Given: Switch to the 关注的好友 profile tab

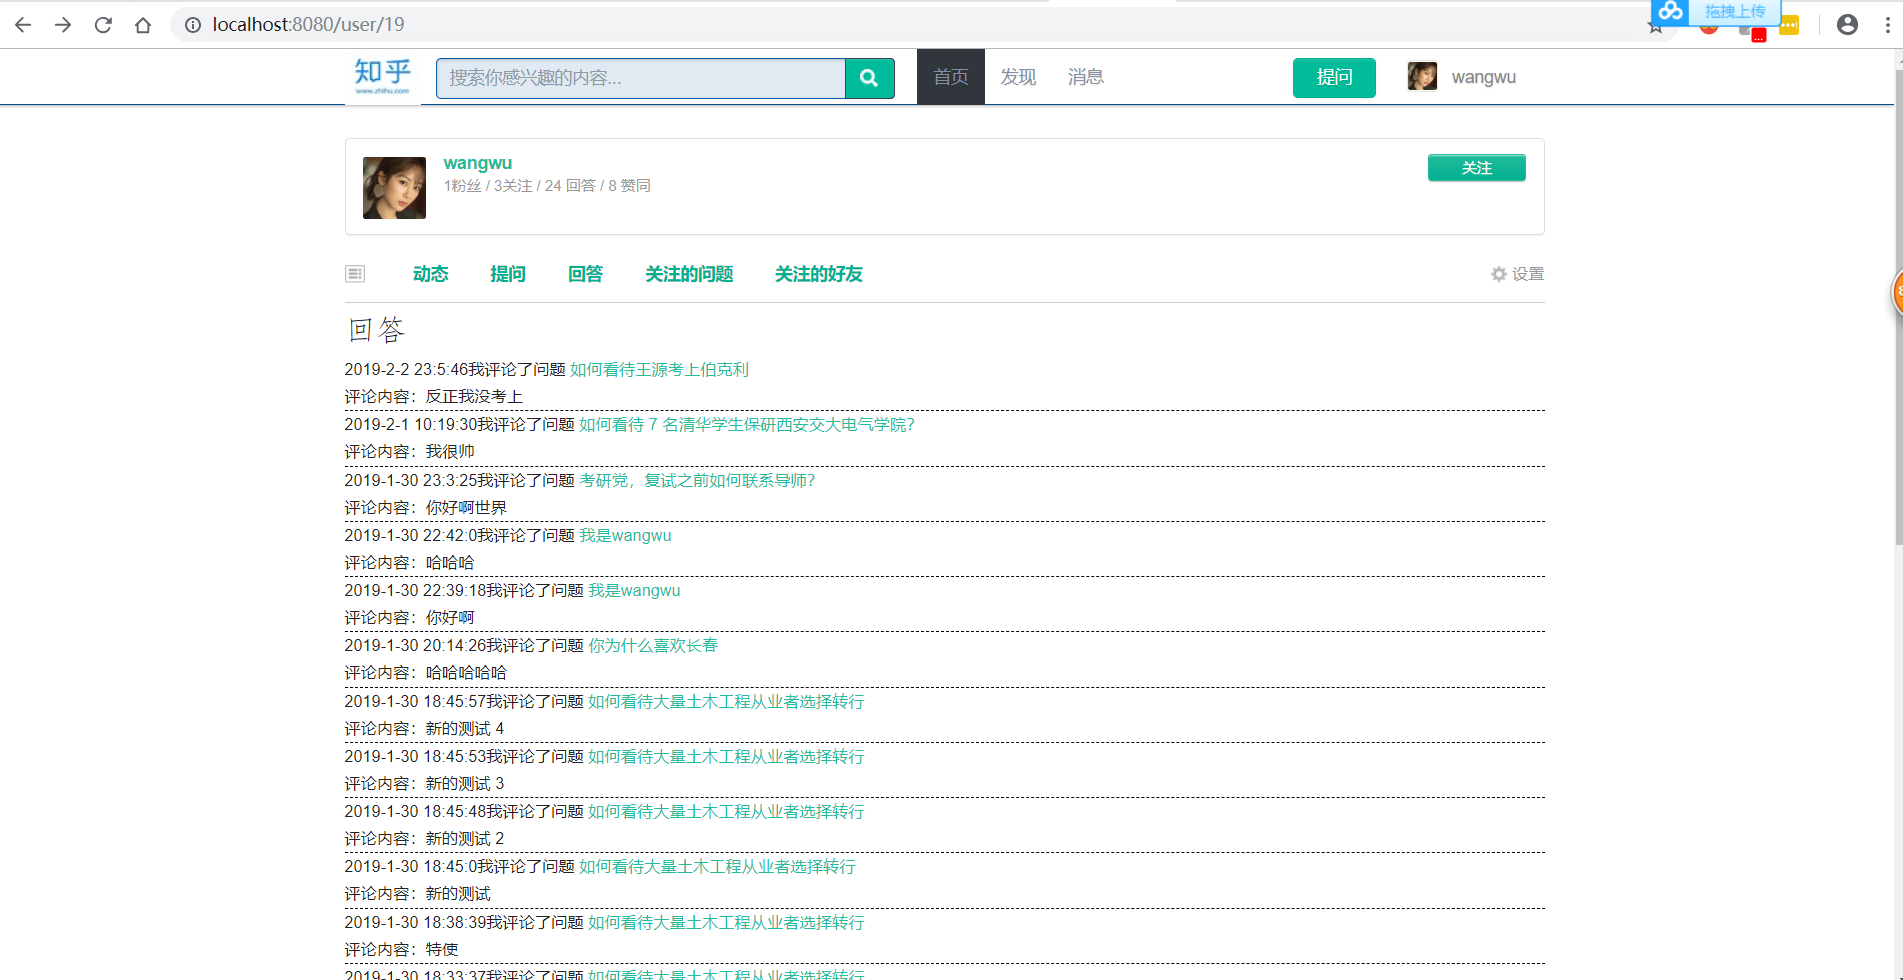Looking at the screenshot, I should click(819, 274).
